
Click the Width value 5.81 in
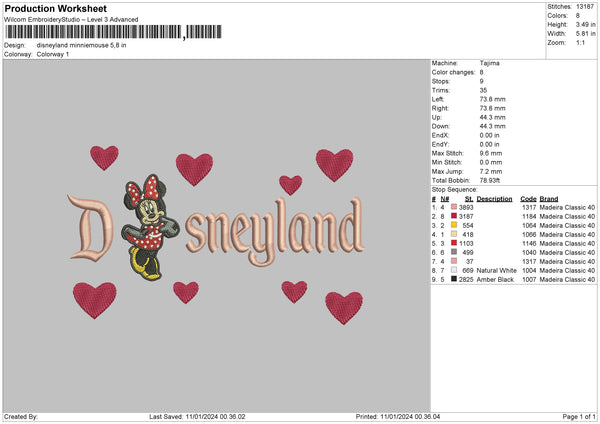[585, 34]
